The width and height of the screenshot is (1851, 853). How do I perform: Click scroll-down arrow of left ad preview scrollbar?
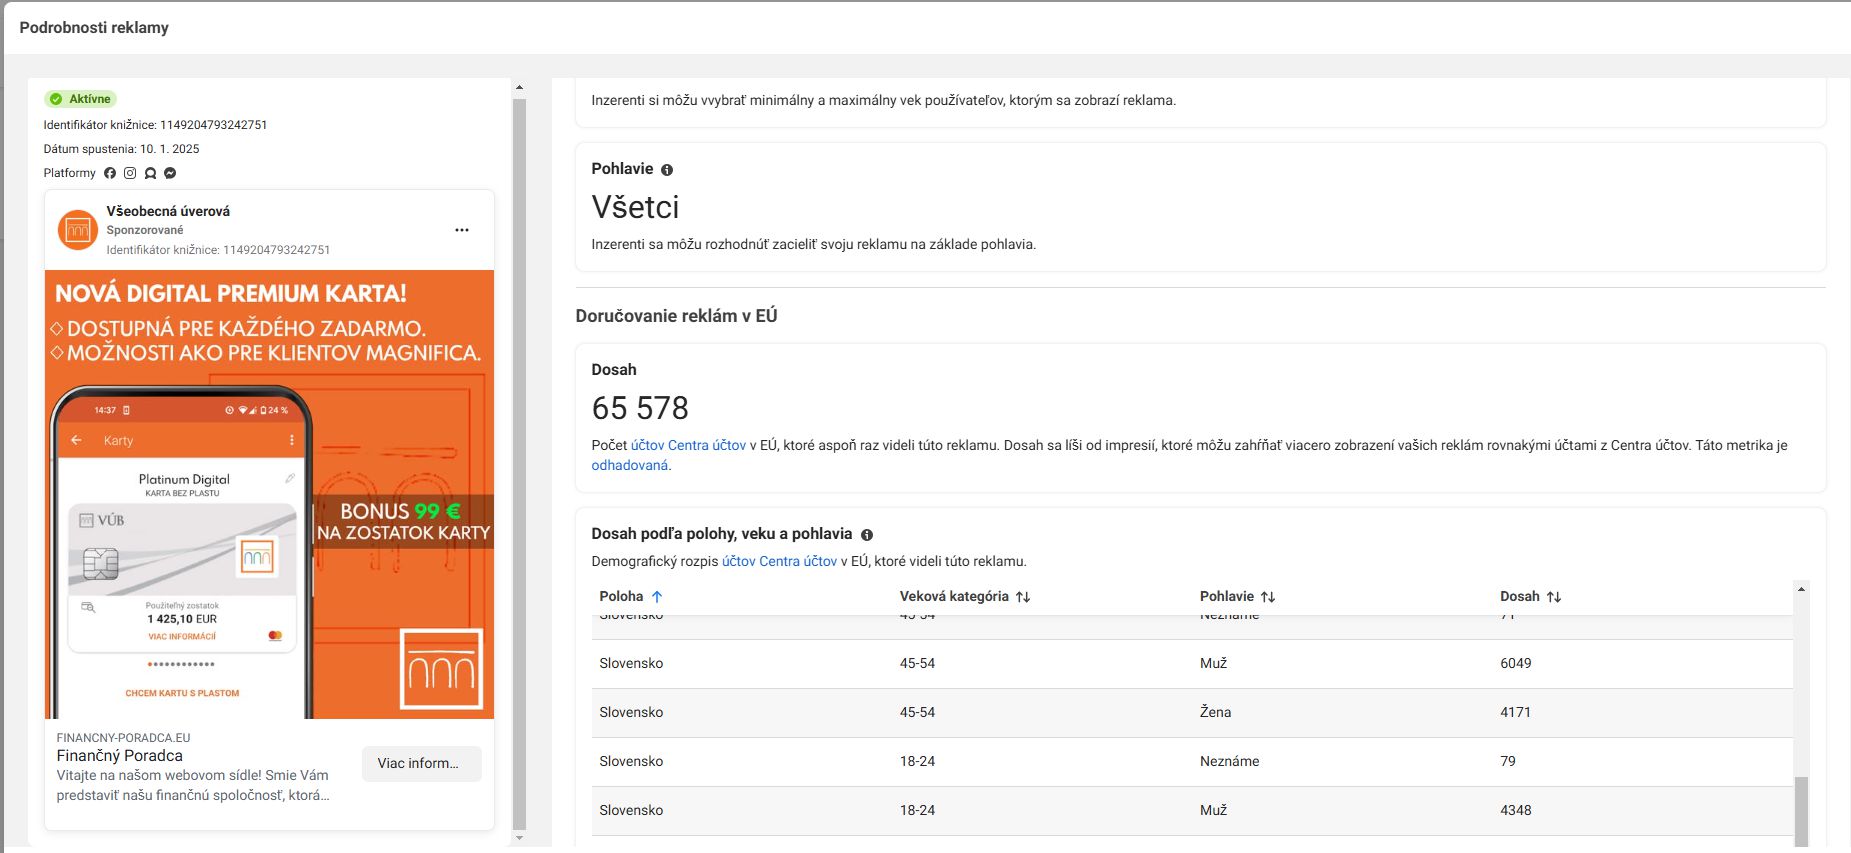click(x=519, y=838)
